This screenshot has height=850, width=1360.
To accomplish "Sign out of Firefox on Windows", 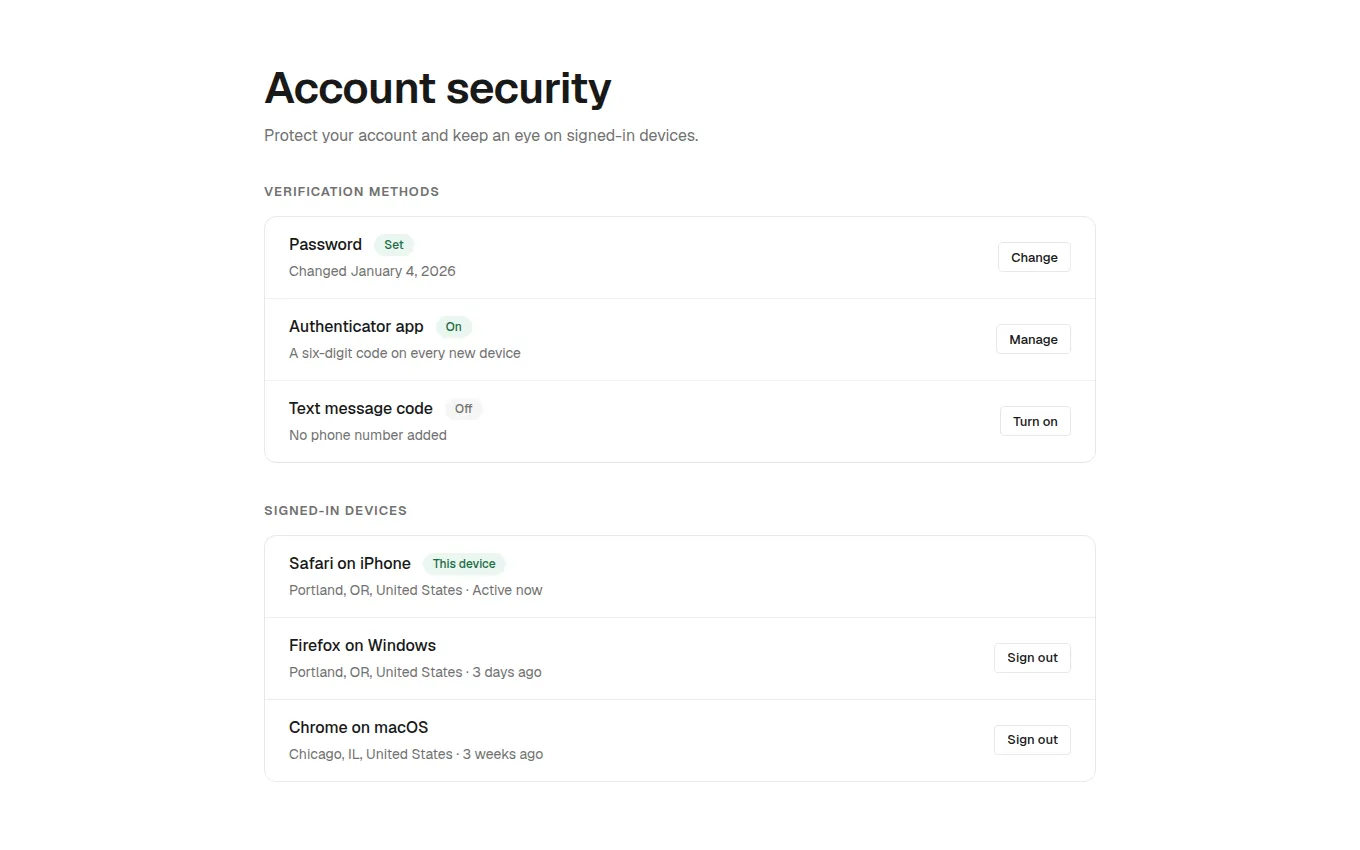I will point(1032,658).
